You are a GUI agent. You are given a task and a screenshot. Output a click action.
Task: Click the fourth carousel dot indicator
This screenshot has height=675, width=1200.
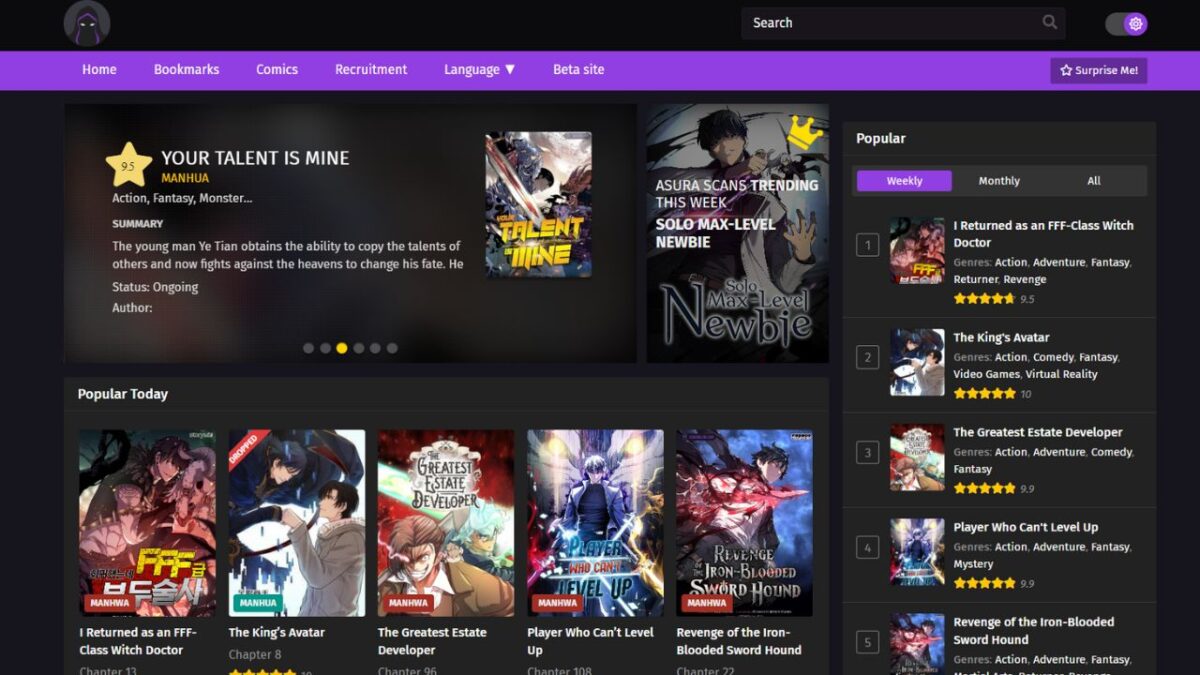[359, 348]
